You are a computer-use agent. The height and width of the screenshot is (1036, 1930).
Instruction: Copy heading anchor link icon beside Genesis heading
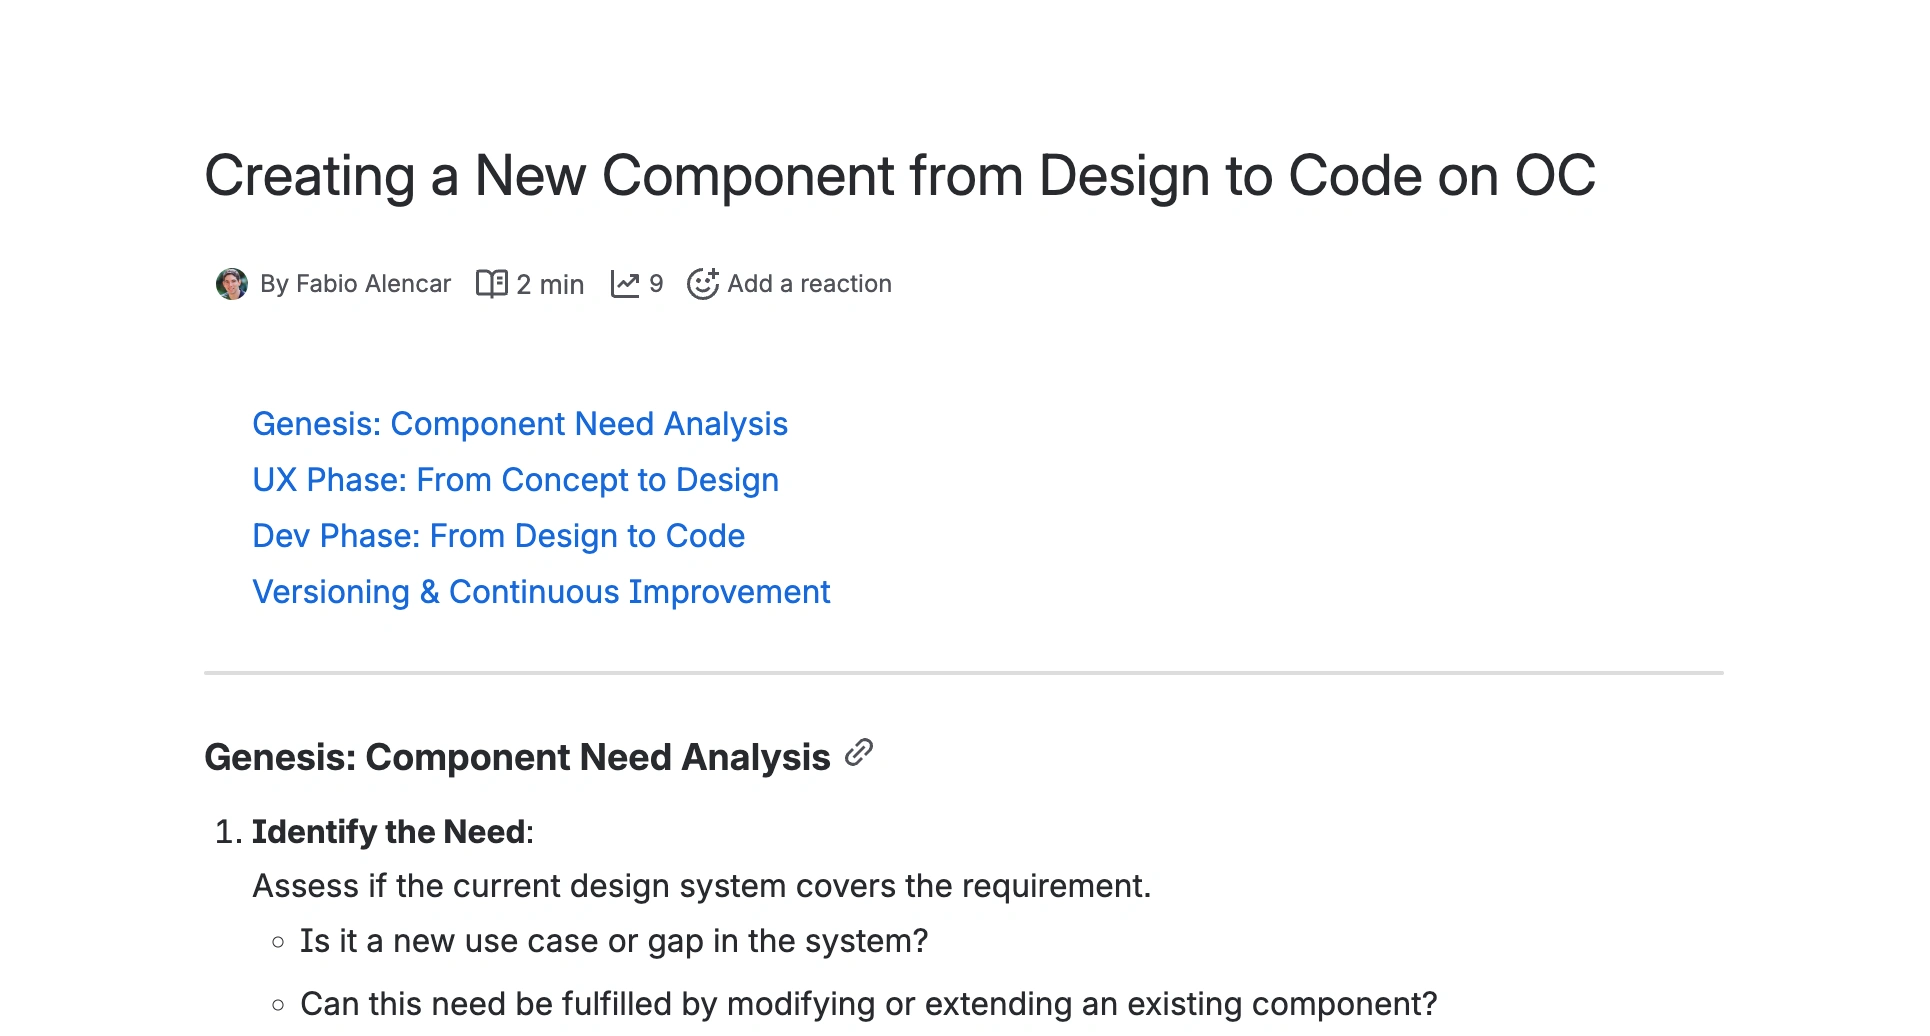click(x=859, y=753)
